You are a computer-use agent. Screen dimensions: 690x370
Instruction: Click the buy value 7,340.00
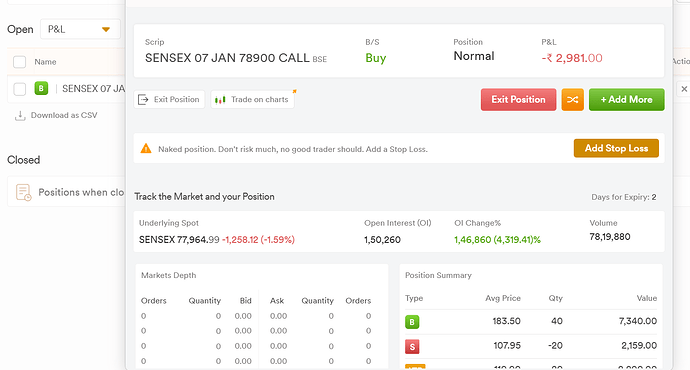638,321
